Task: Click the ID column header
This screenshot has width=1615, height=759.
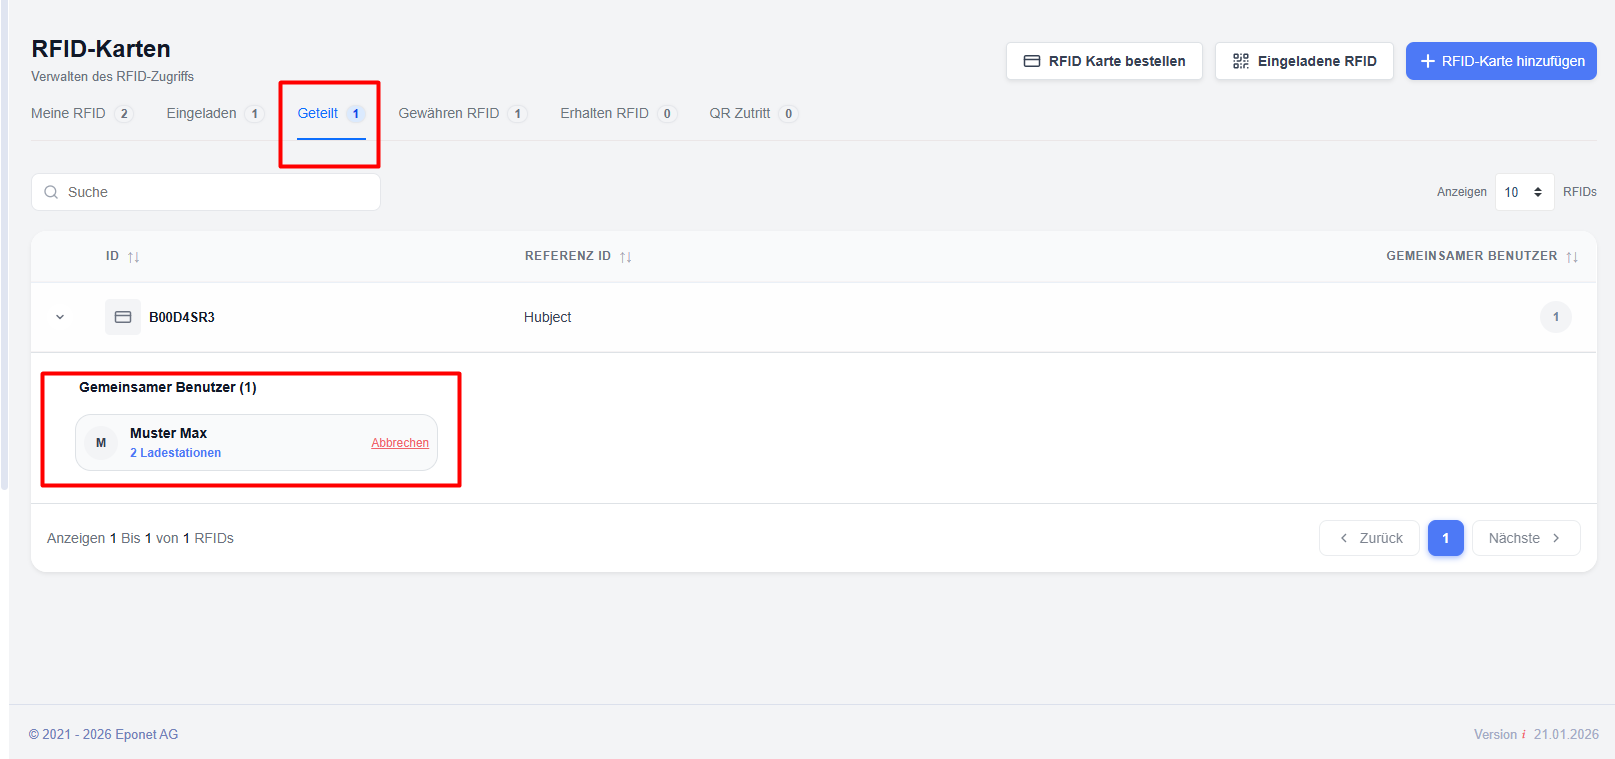Action: (x=112, y=256)
